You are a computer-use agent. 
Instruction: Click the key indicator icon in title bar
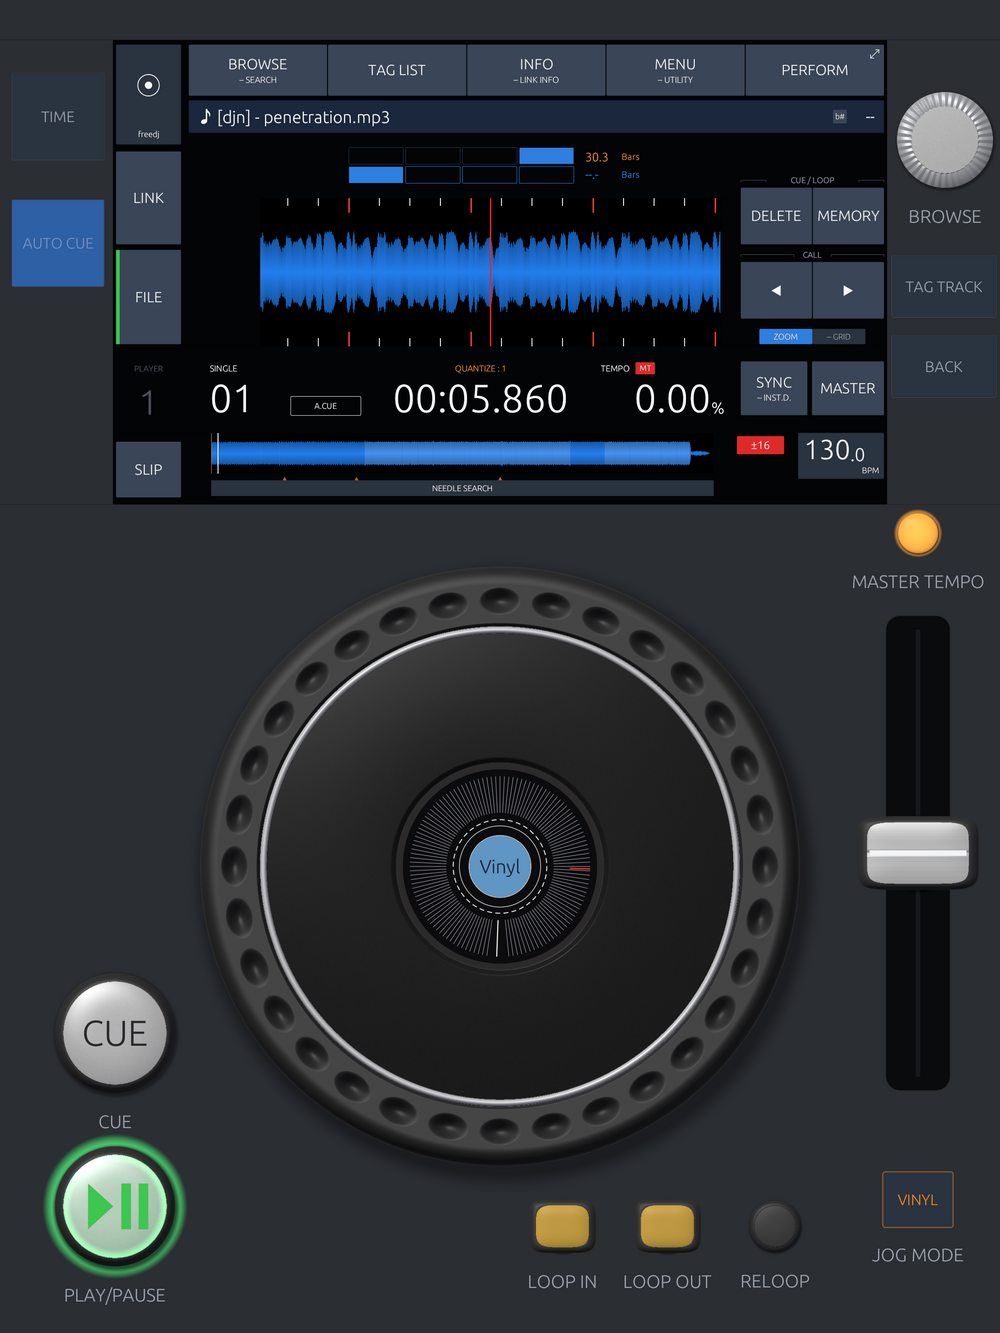pos(840,117)
